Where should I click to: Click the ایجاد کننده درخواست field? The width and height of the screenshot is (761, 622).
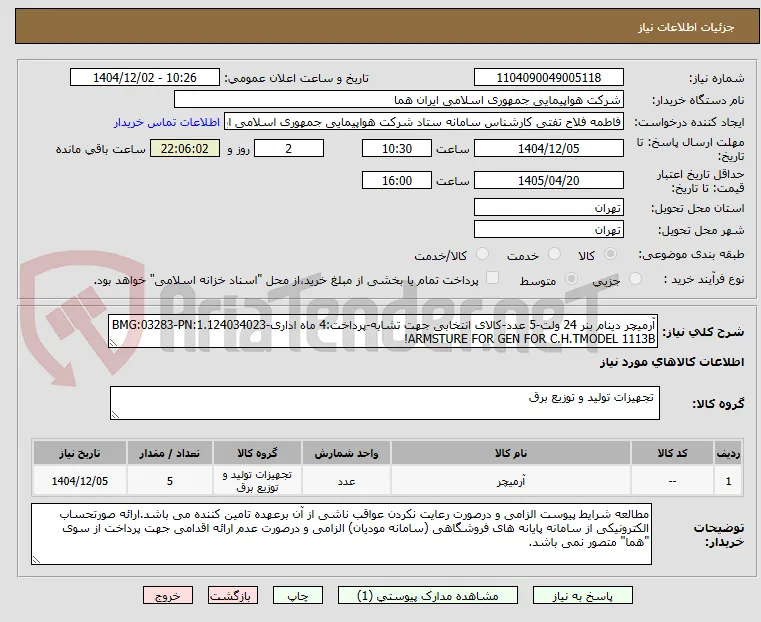(x=424, y=122)
